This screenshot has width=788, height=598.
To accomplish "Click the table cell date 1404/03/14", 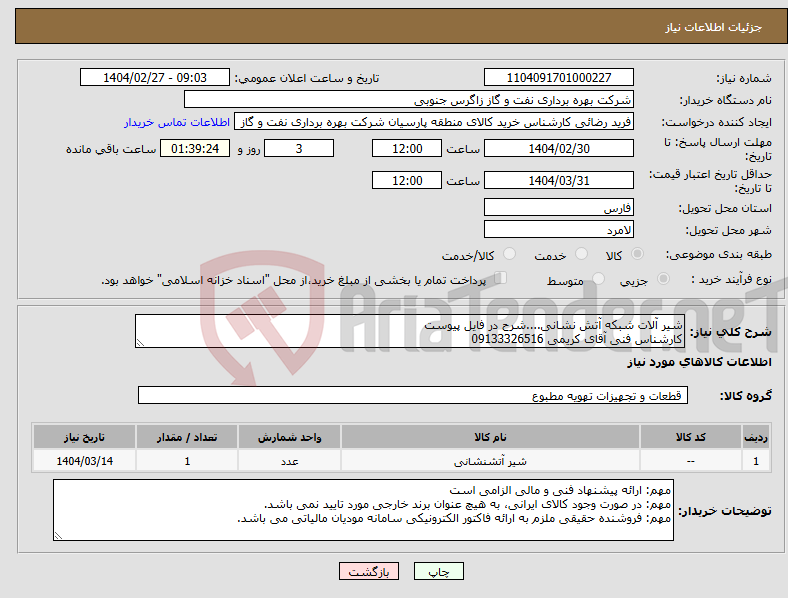I will coord(84,461).
